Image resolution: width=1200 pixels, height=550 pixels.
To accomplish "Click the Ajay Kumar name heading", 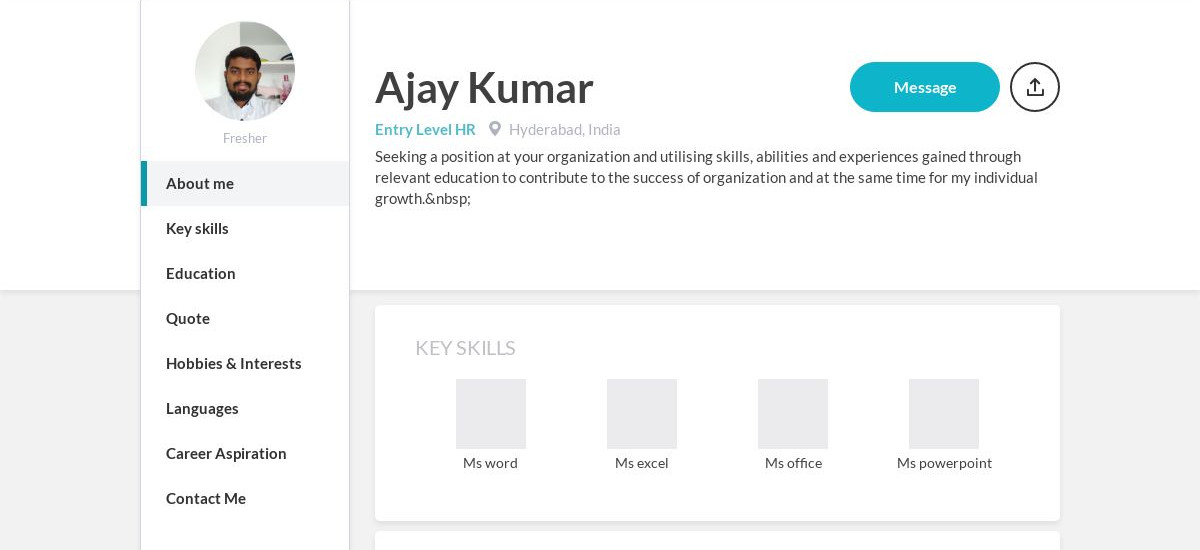I will point(484,87).
